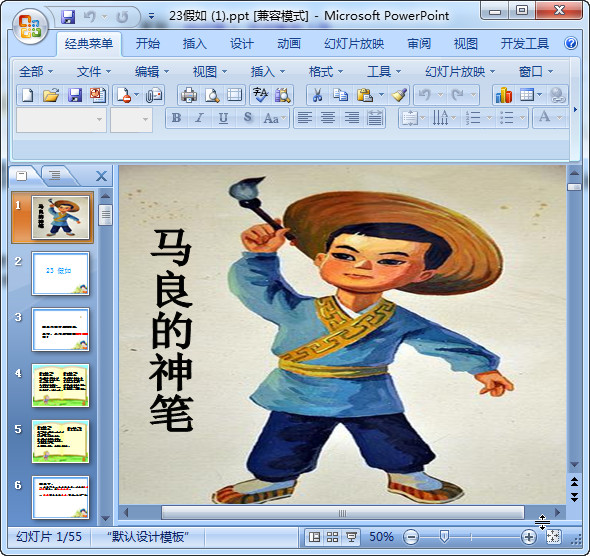The height and width of the screenshot is (556, 590).
Task: Align text left
Action: (x=305, y=118)
